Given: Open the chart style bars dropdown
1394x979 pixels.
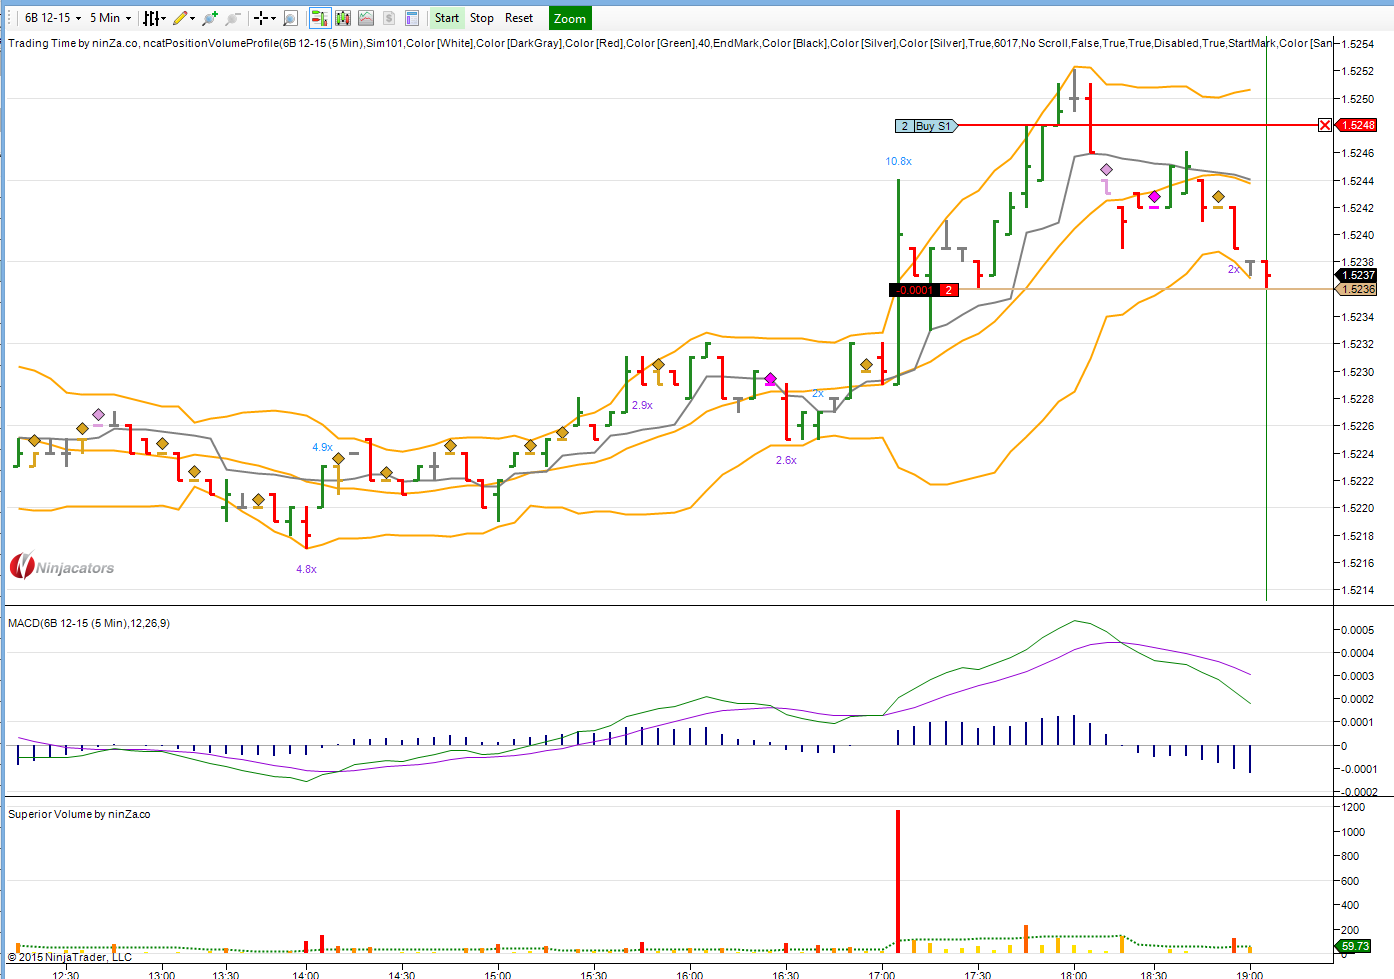Looking at the screenshot, I should pos(154,18).
